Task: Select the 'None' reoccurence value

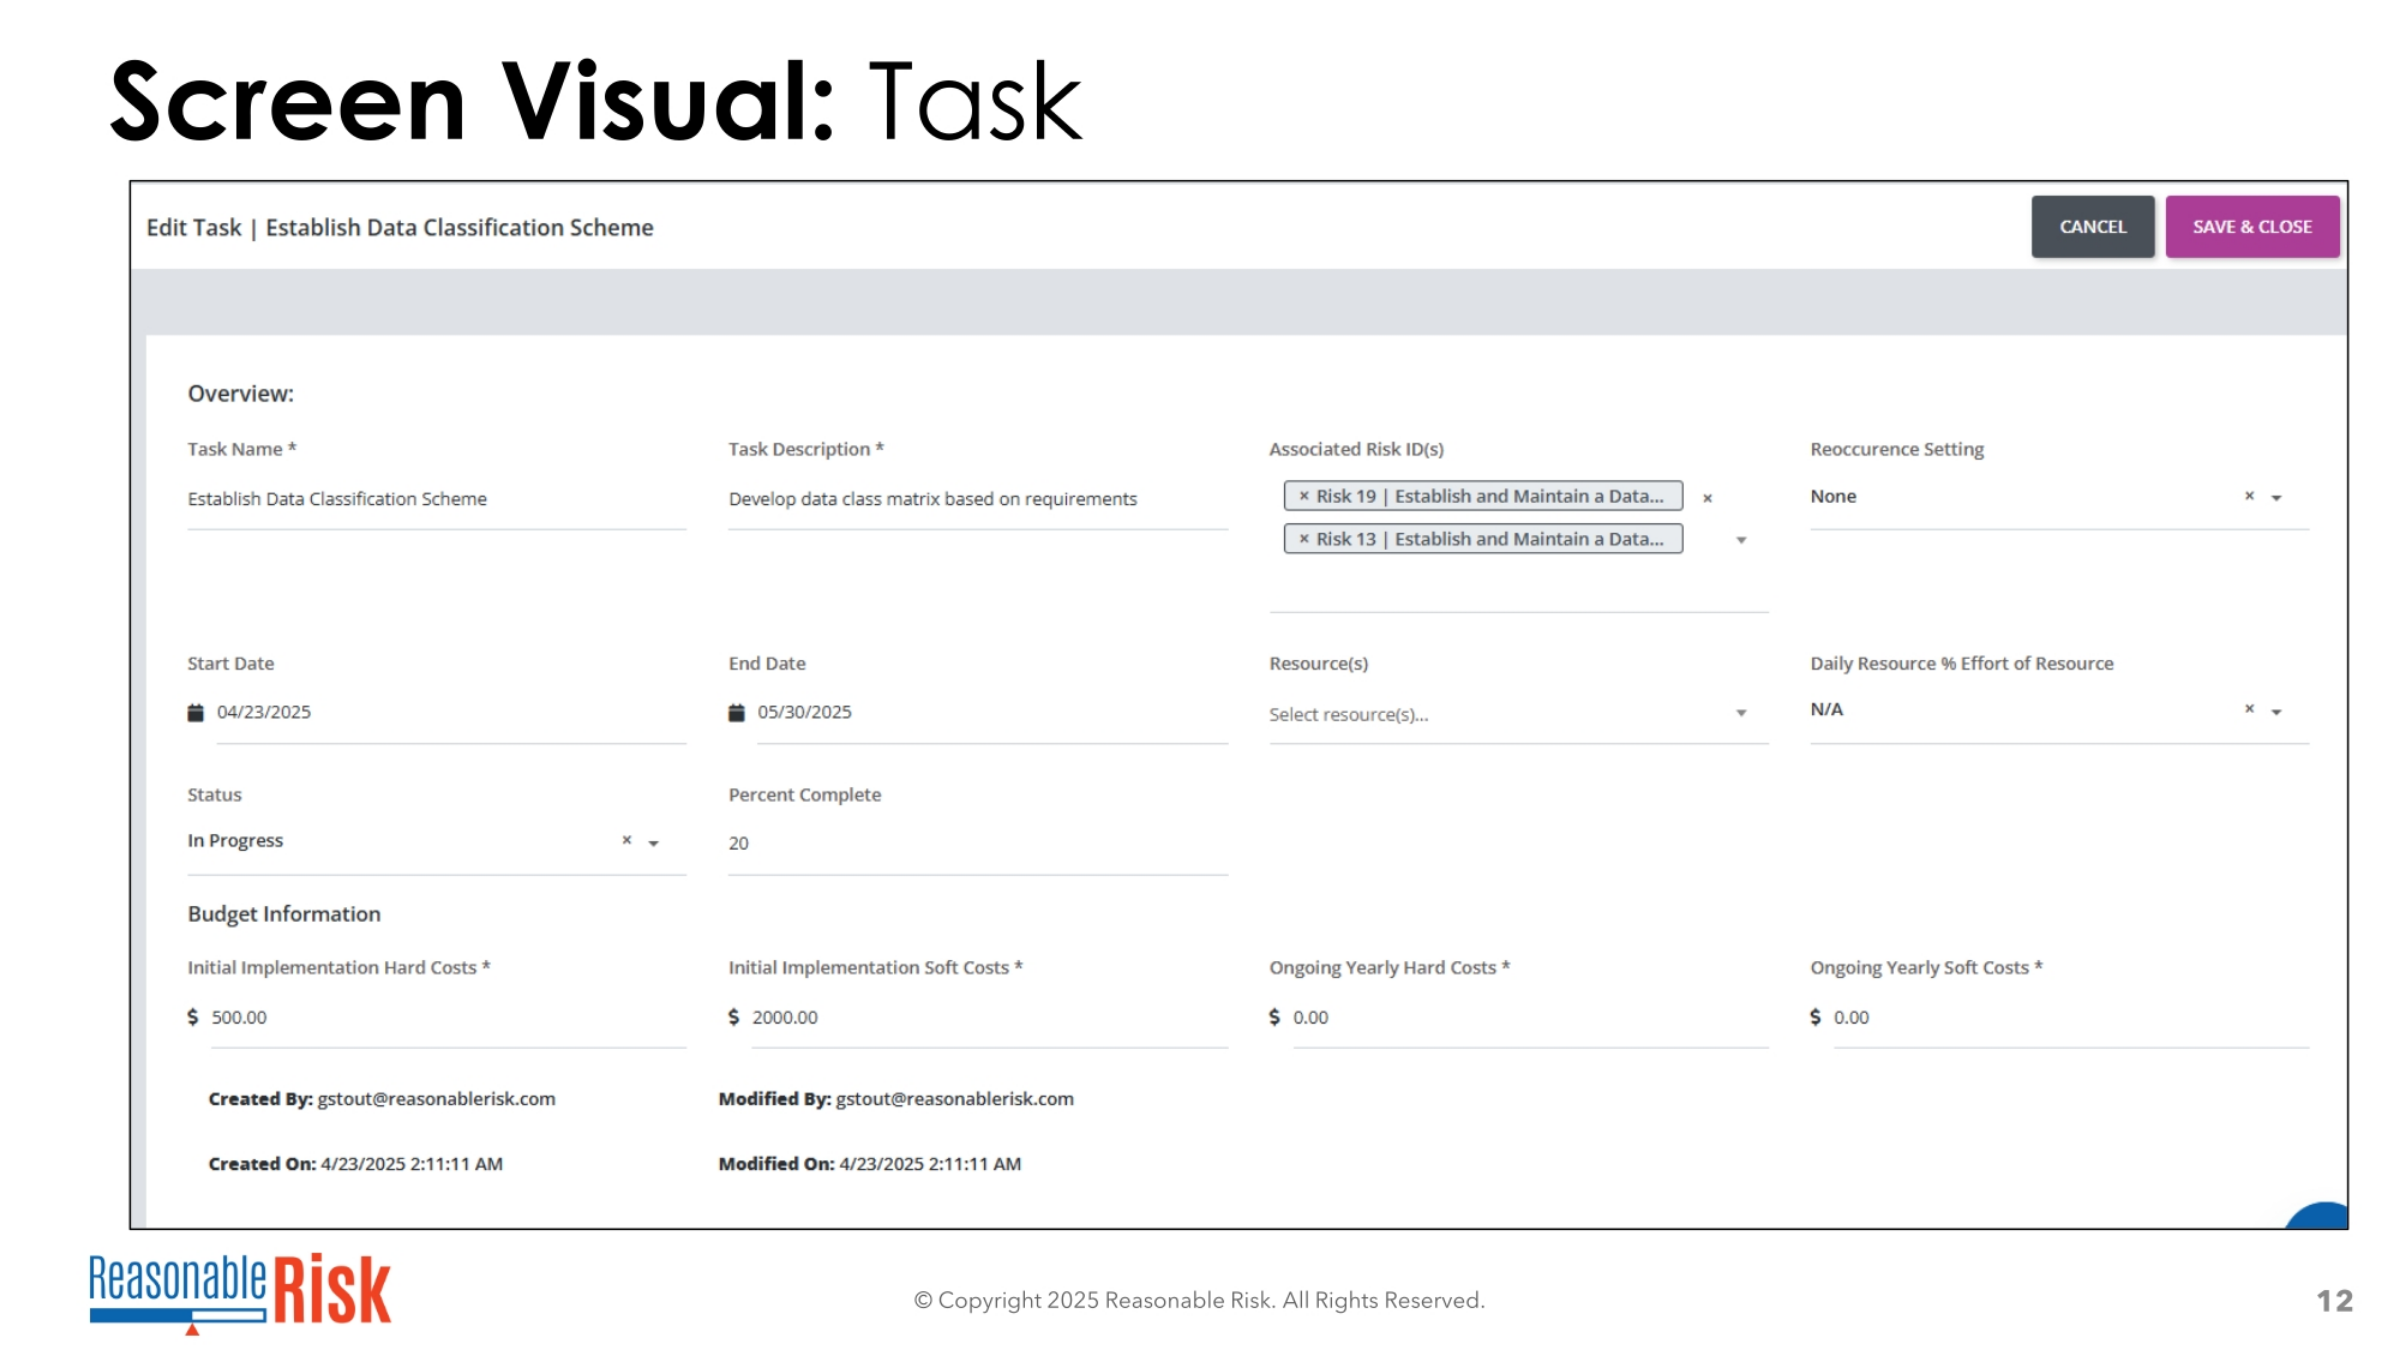Action: click(x=1833, y=497)
